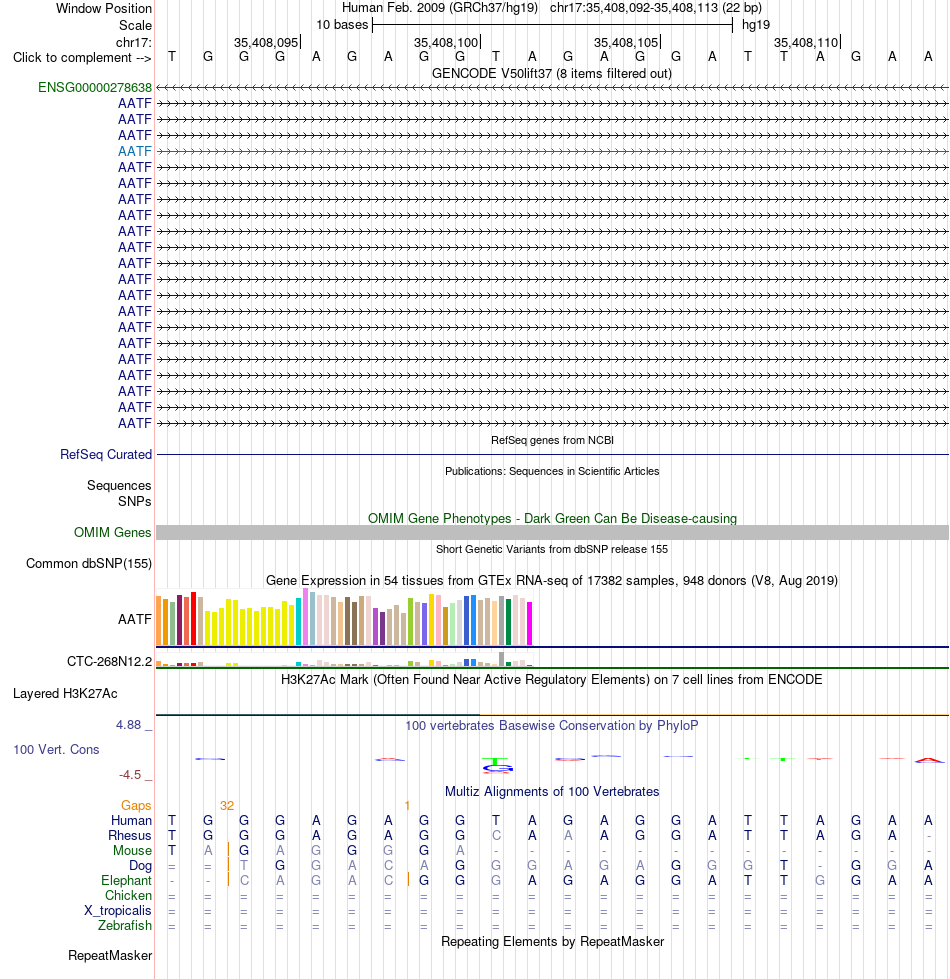Click the hg19 scale label

(x=756, y=25)
